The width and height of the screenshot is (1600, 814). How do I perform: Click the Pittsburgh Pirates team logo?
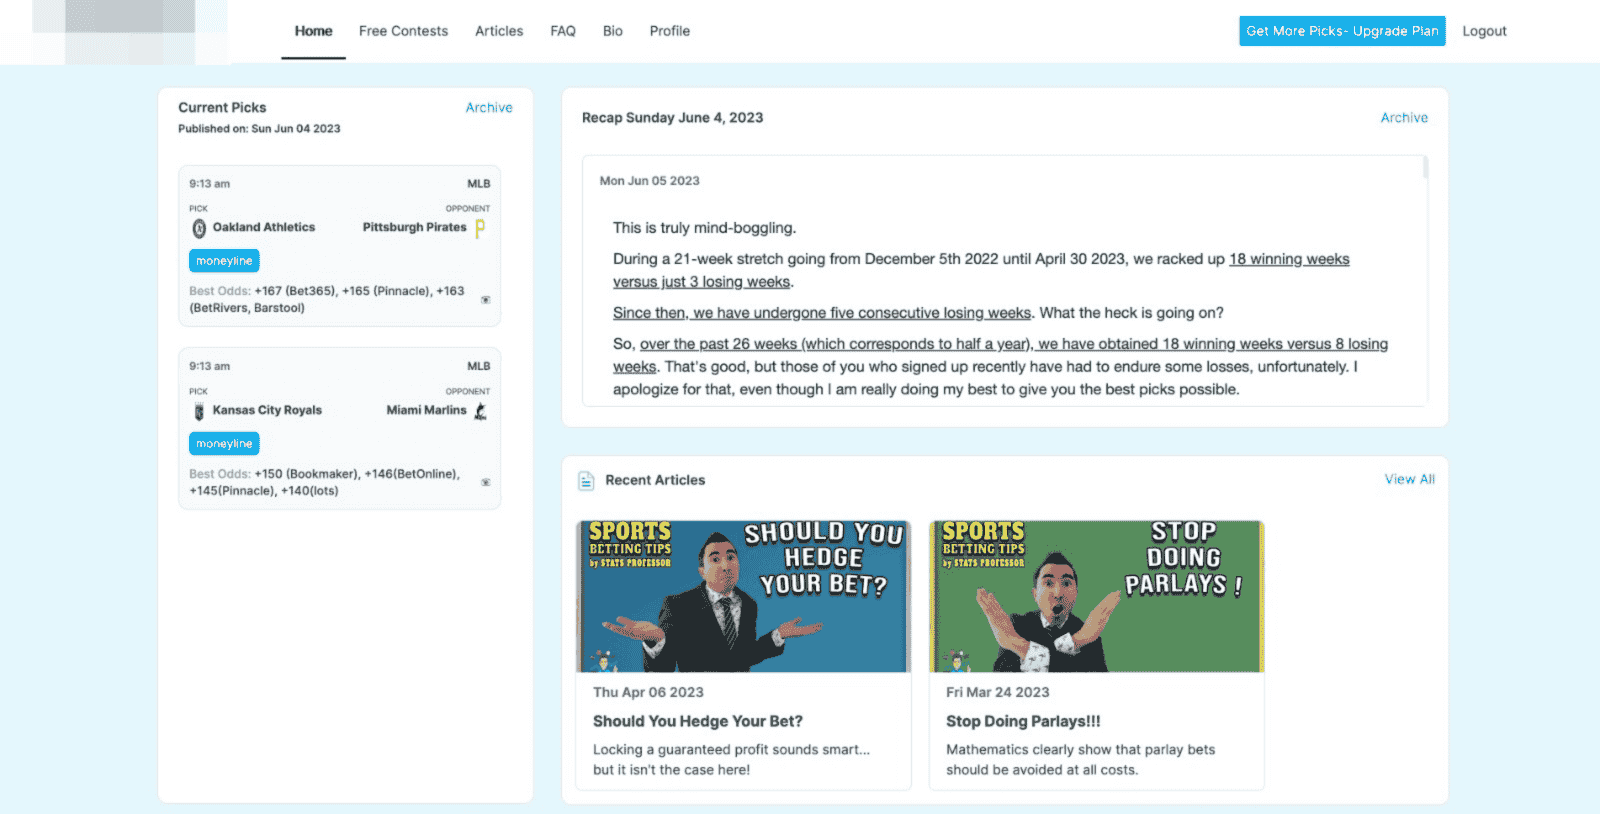(480, 228)
